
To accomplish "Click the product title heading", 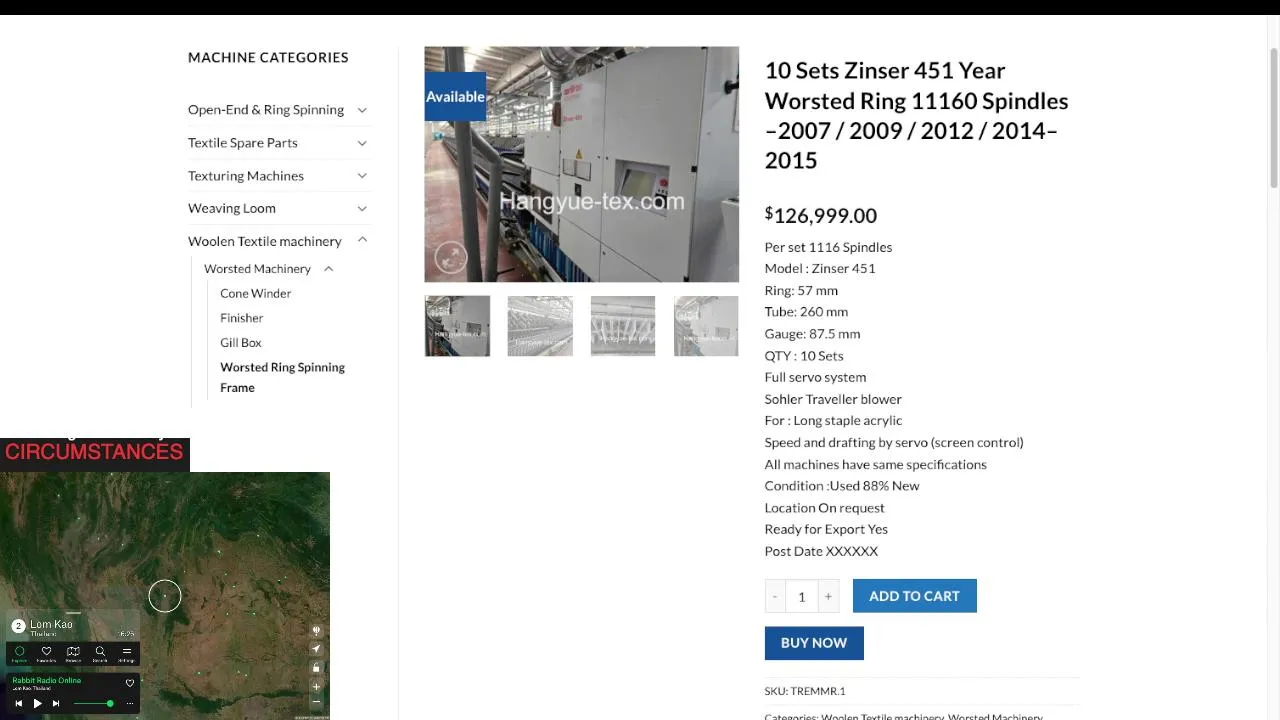I will pyautogui.click(x=917, y=115).
